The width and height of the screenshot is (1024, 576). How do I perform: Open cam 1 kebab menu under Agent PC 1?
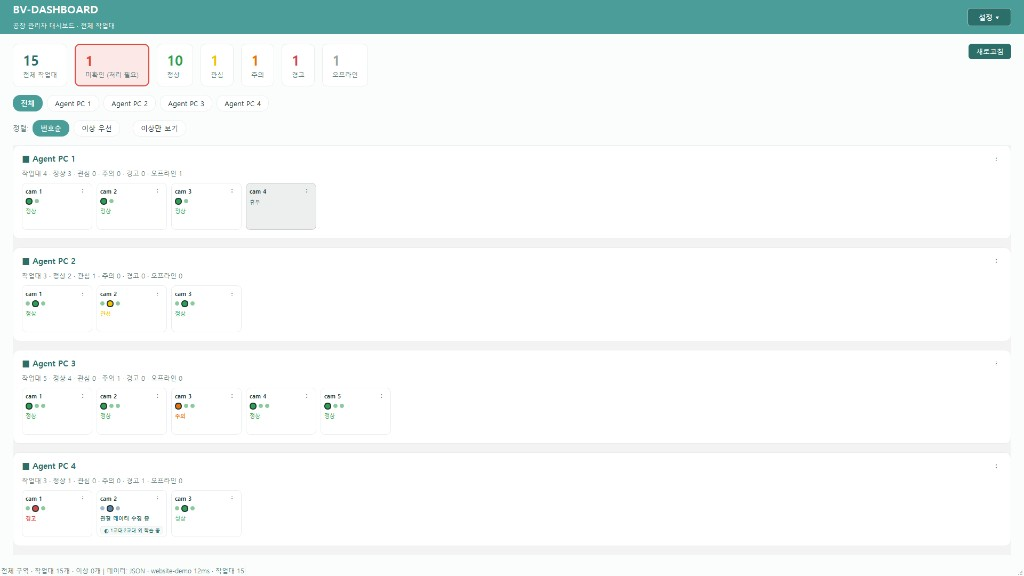(x=82, y=191)
